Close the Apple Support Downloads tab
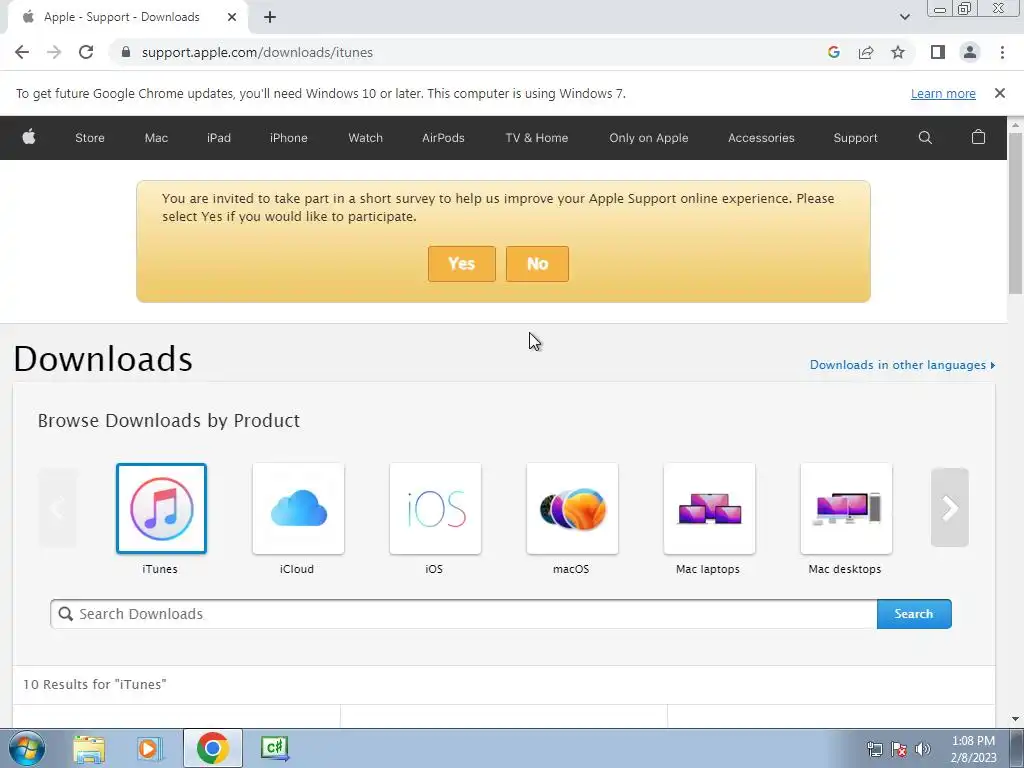The image size is (1024, 768). [231, 17]
